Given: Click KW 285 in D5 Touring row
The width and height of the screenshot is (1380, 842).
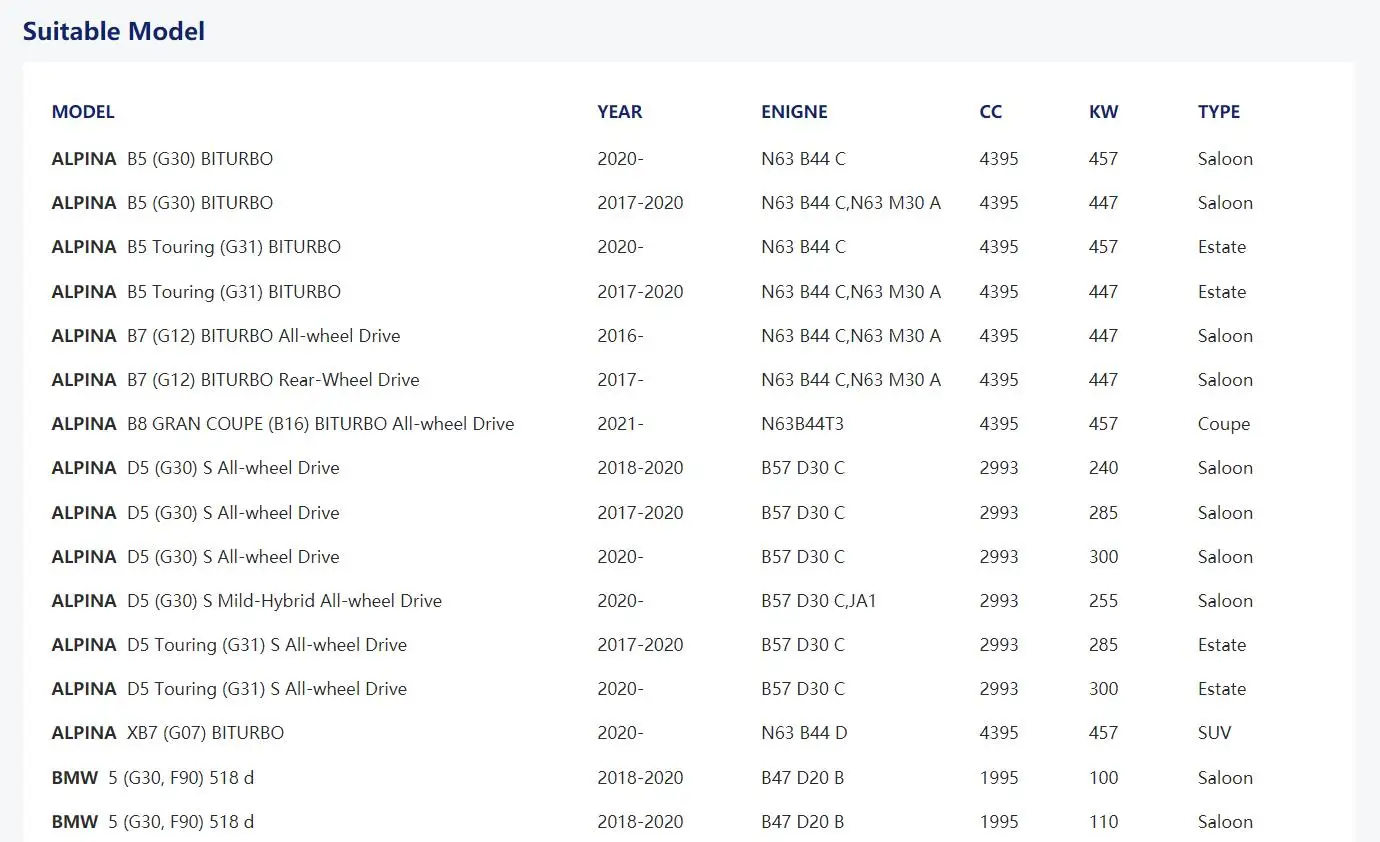Looking at the screenshot, I should point(1104,645).
